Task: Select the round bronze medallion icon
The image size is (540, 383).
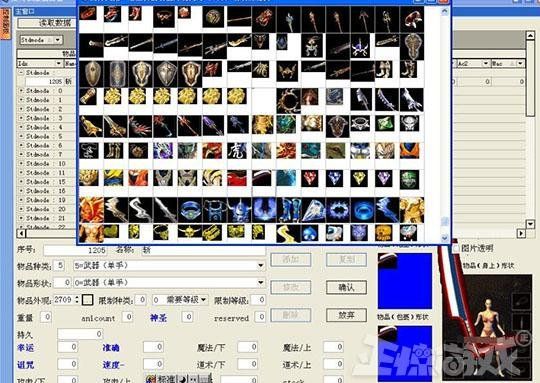Action: point(213,16)
